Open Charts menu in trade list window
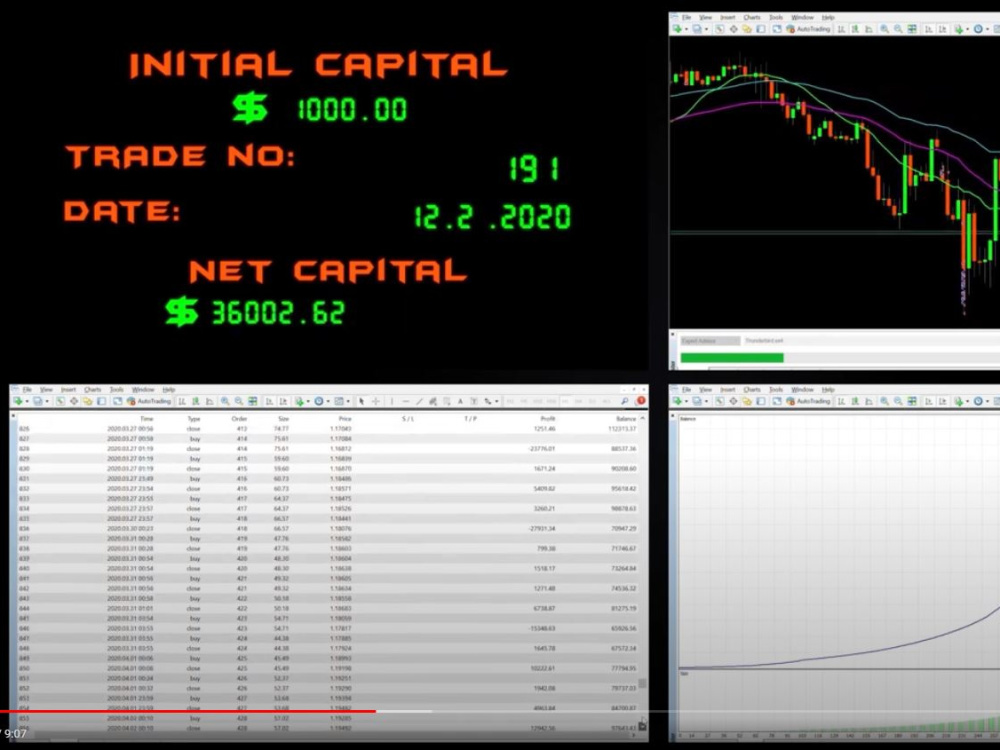Screen dimensions: 1000x750 [x=92, y=390]
